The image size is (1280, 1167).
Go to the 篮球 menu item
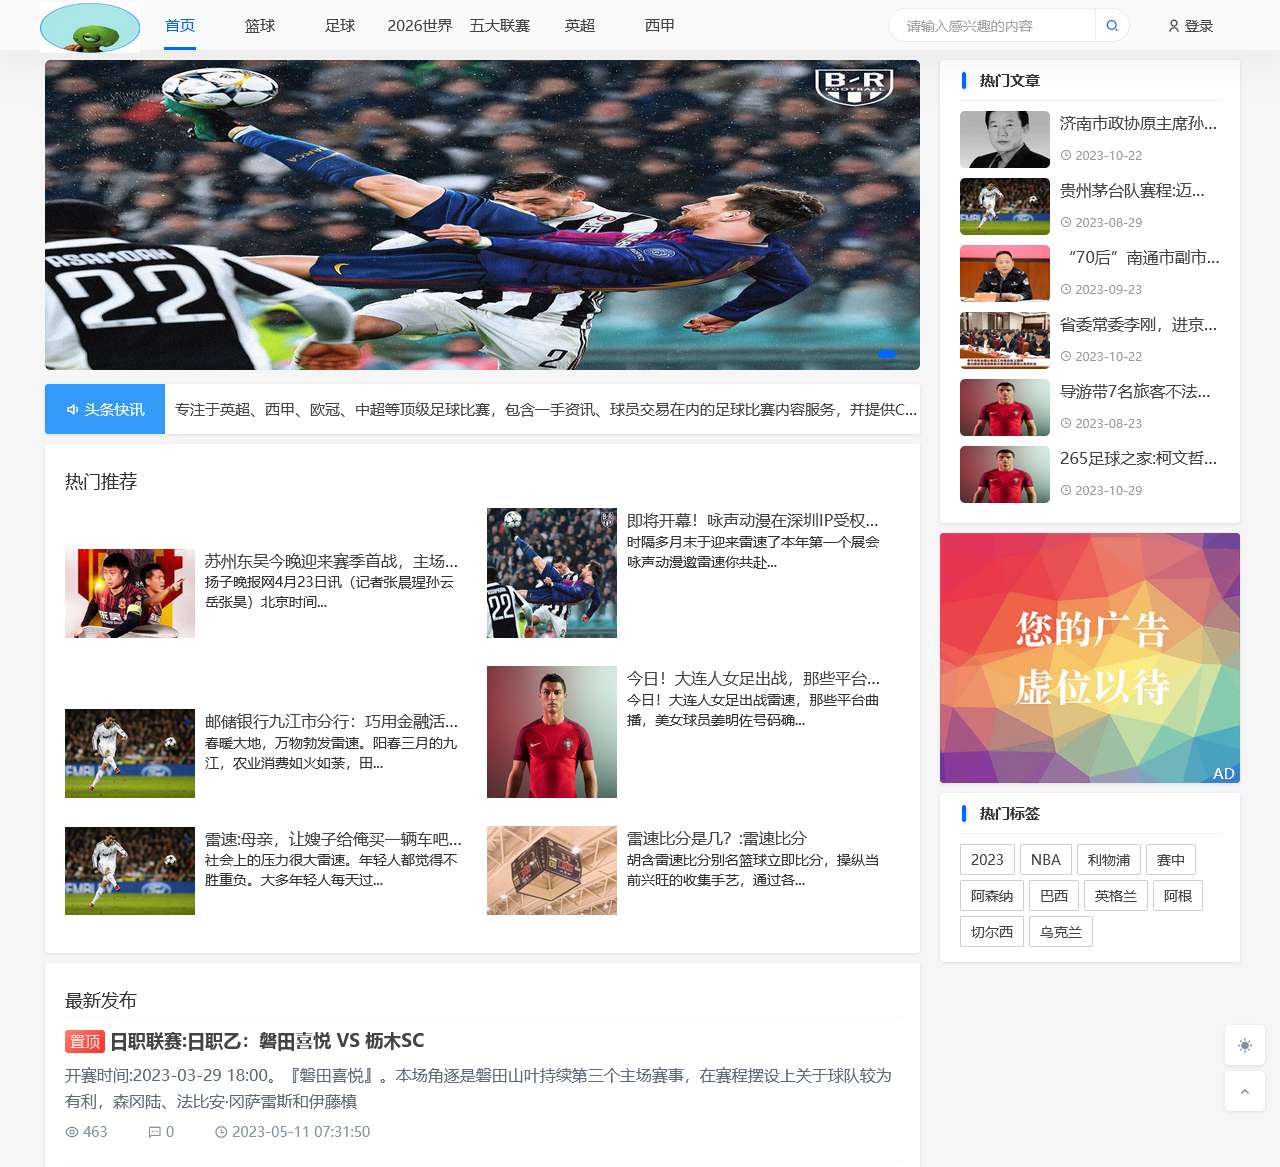(x=260, y=26)
